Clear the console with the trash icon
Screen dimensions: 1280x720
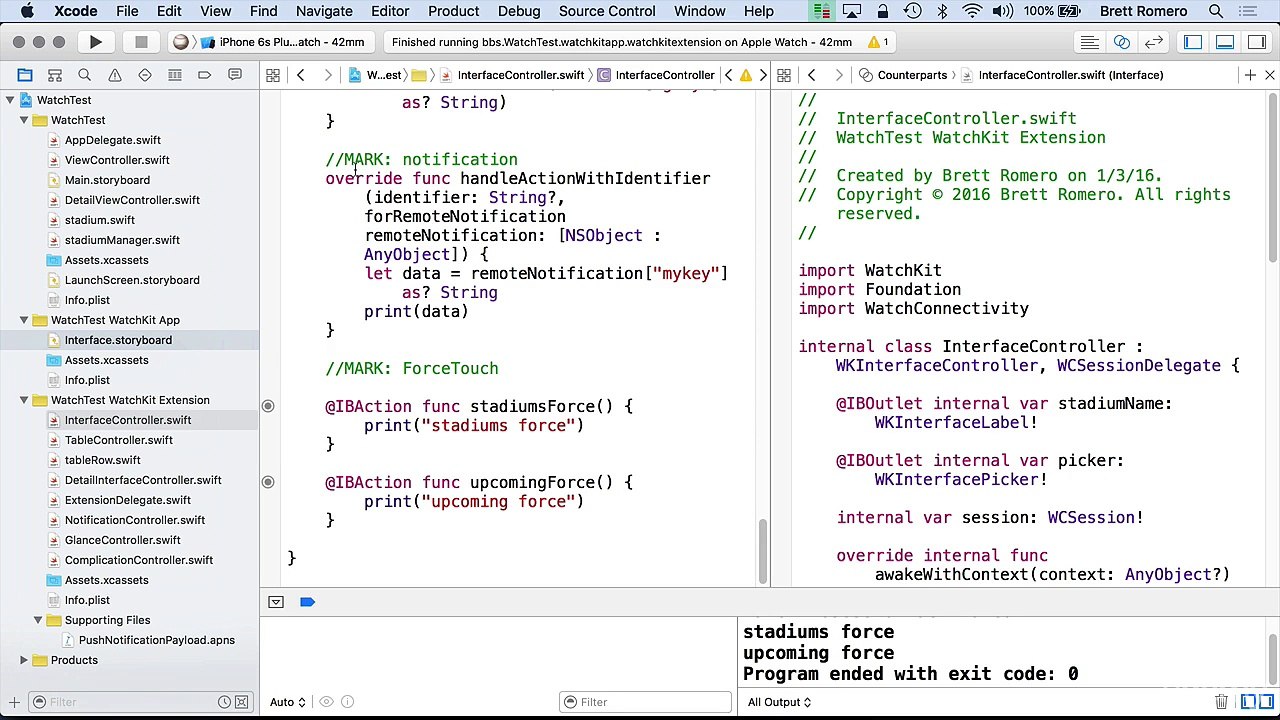pyautogui.click(x=1221, y=702)
